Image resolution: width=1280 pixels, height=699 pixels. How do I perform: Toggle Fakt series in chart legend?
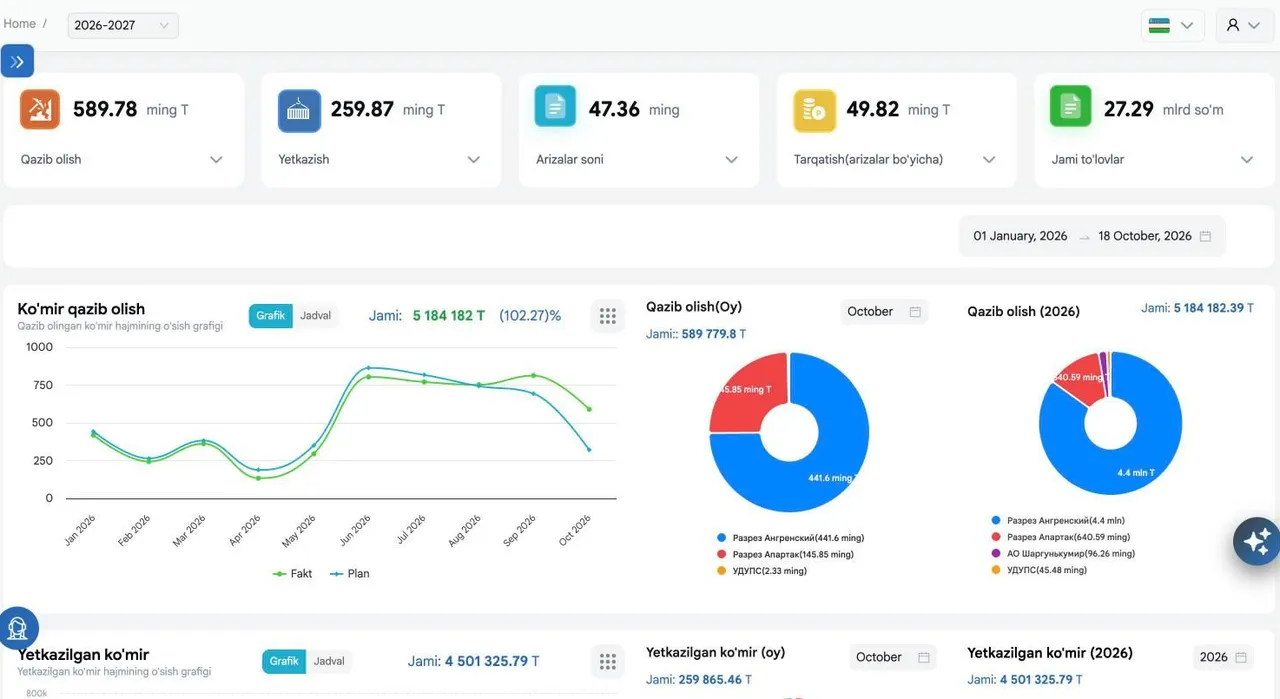(x=292, y=574)
